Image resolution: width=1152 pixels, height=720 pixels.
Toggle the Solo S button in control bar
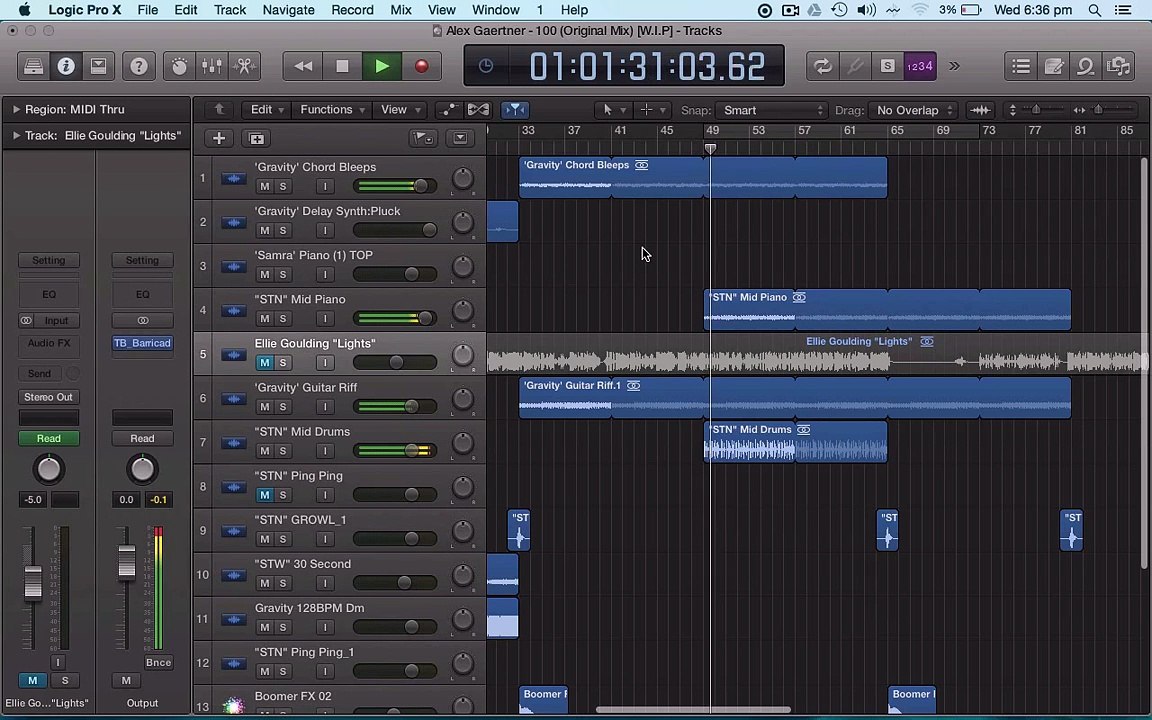(888, 66)
